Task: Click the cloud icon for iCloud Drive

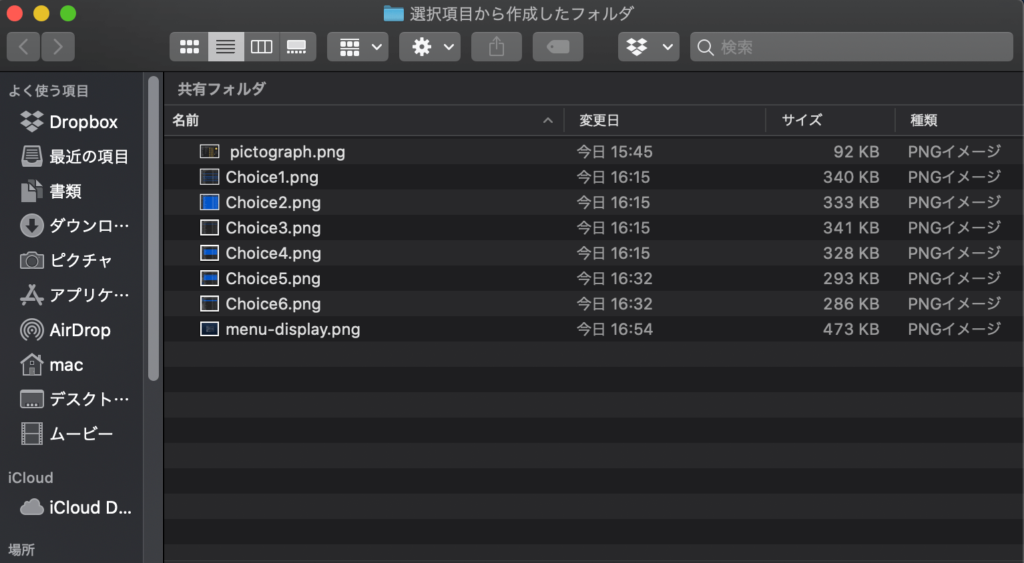Action: (x=31, y=507)
